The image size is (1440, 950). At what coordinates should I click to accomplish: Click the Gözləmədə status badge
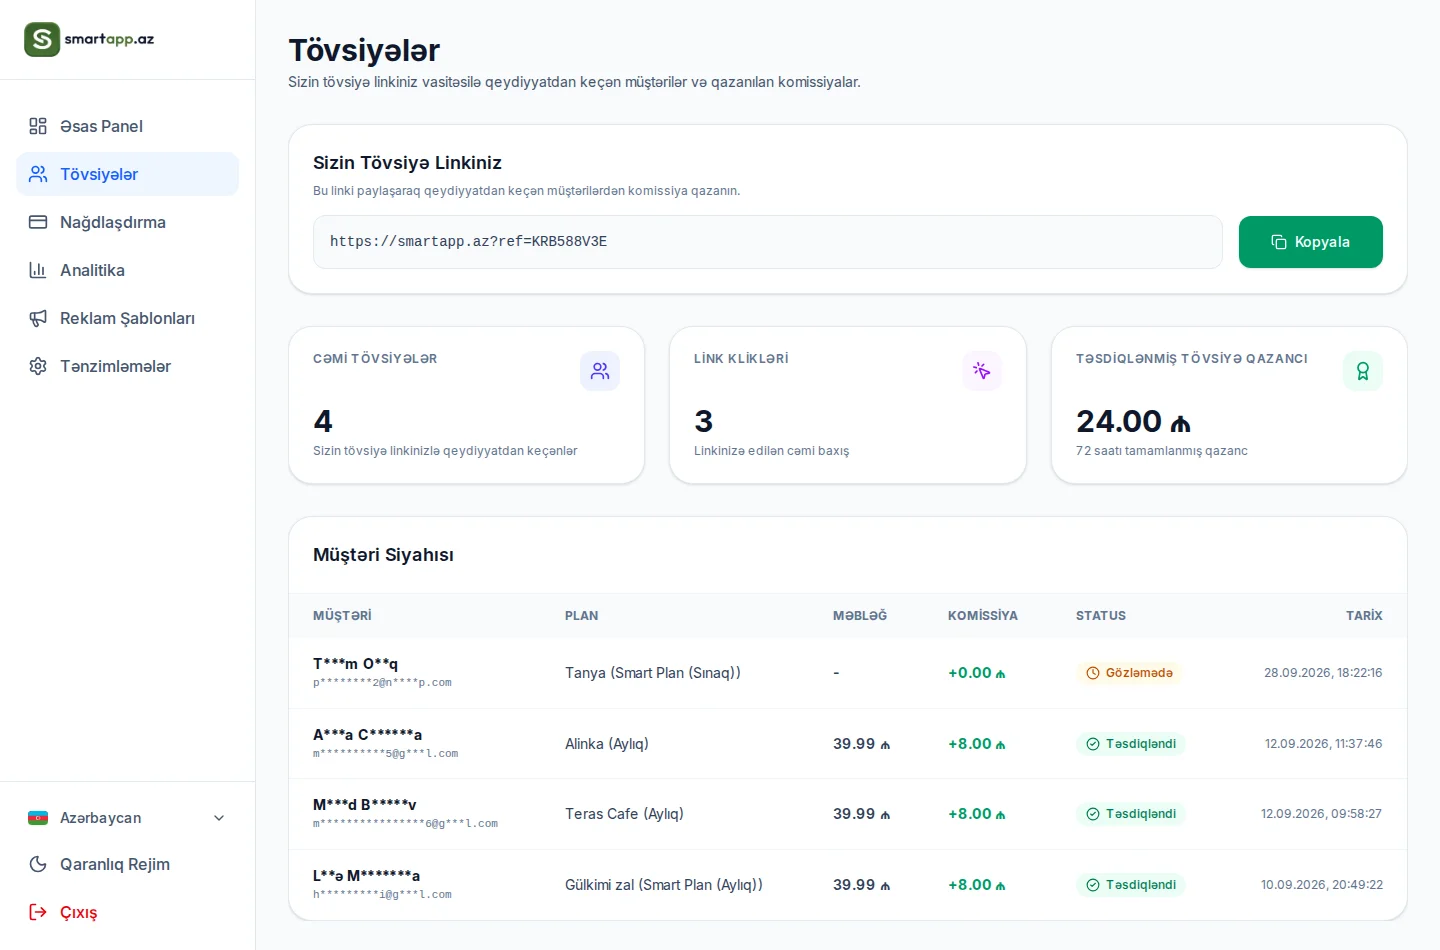pyautogui.click(x=1130, y=673)
